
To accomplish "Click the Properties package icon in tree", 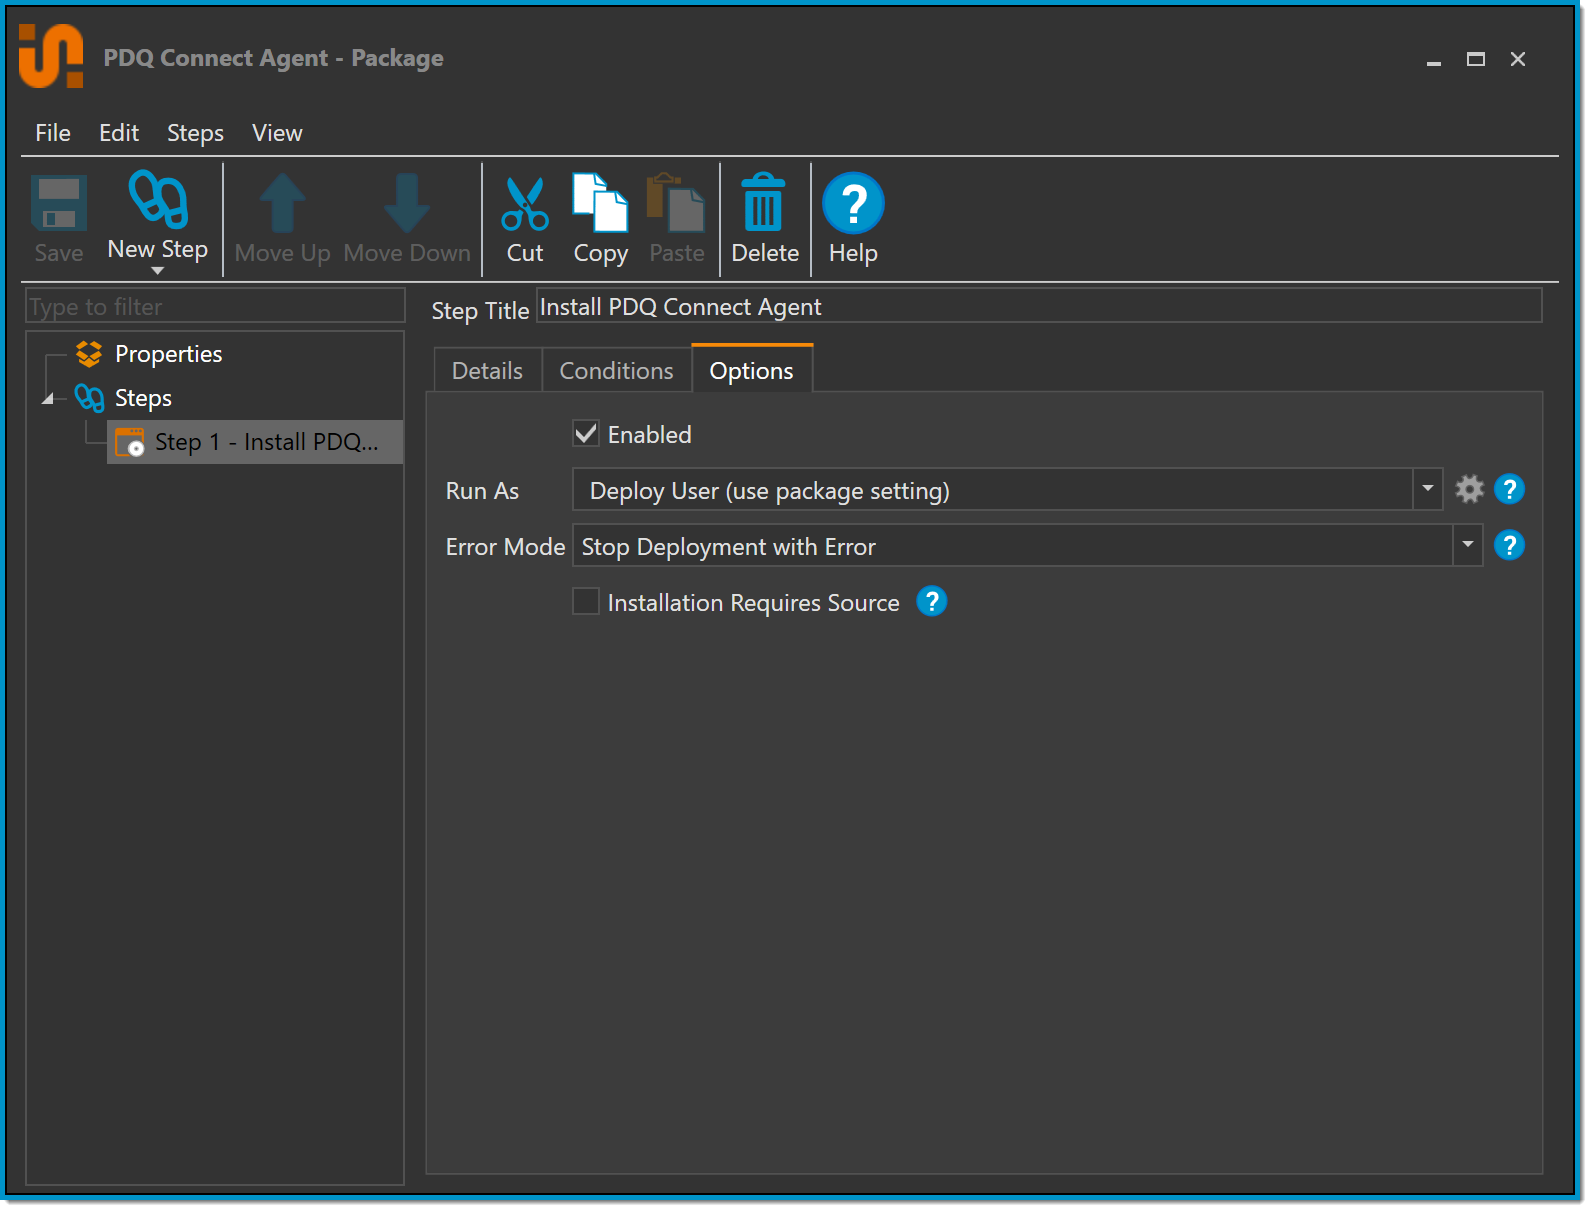I will 89,354.
